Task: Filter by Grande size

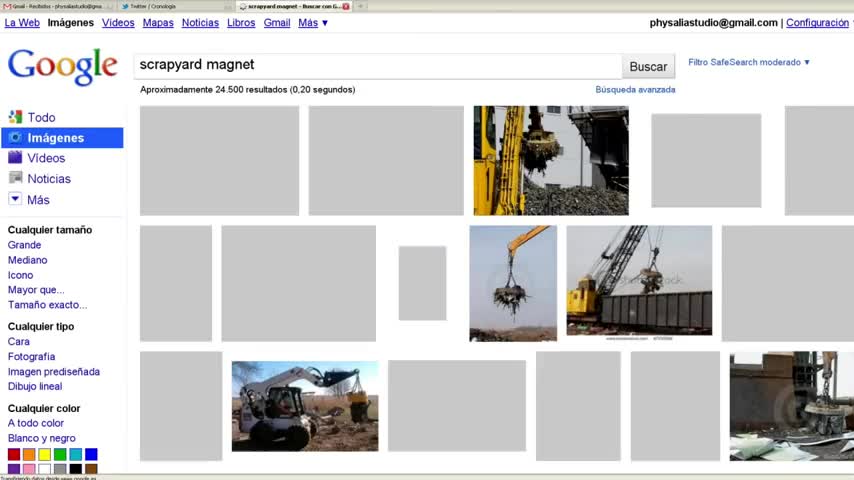Action: (25, 245)
